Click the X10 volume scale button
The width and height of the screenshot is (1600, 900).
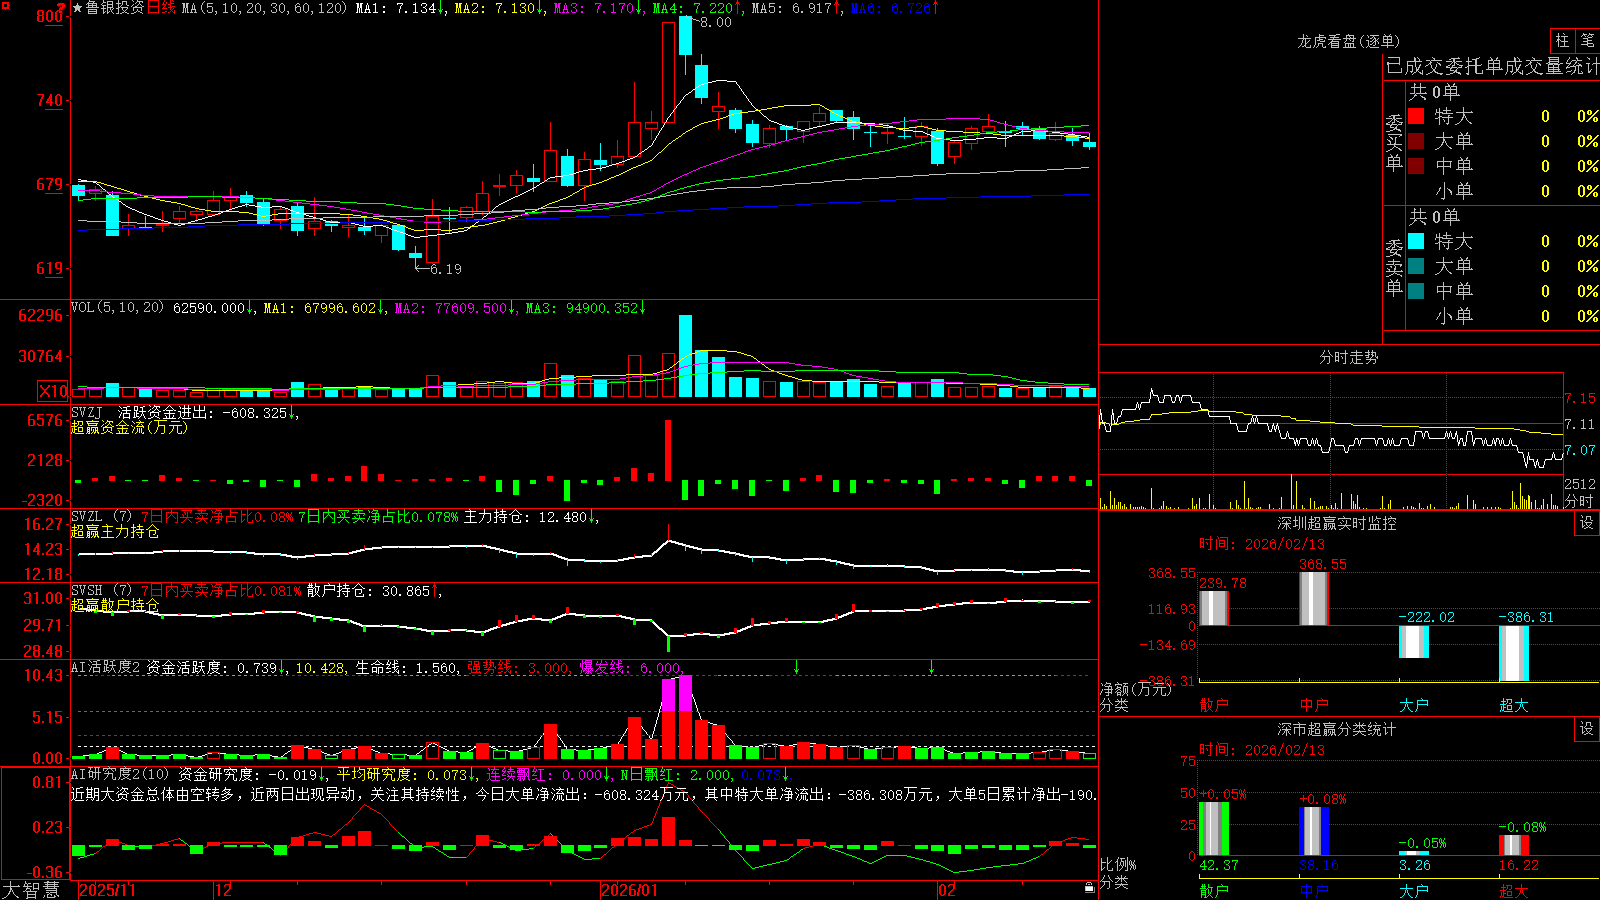pyautogui.click(x=53, y=391)
